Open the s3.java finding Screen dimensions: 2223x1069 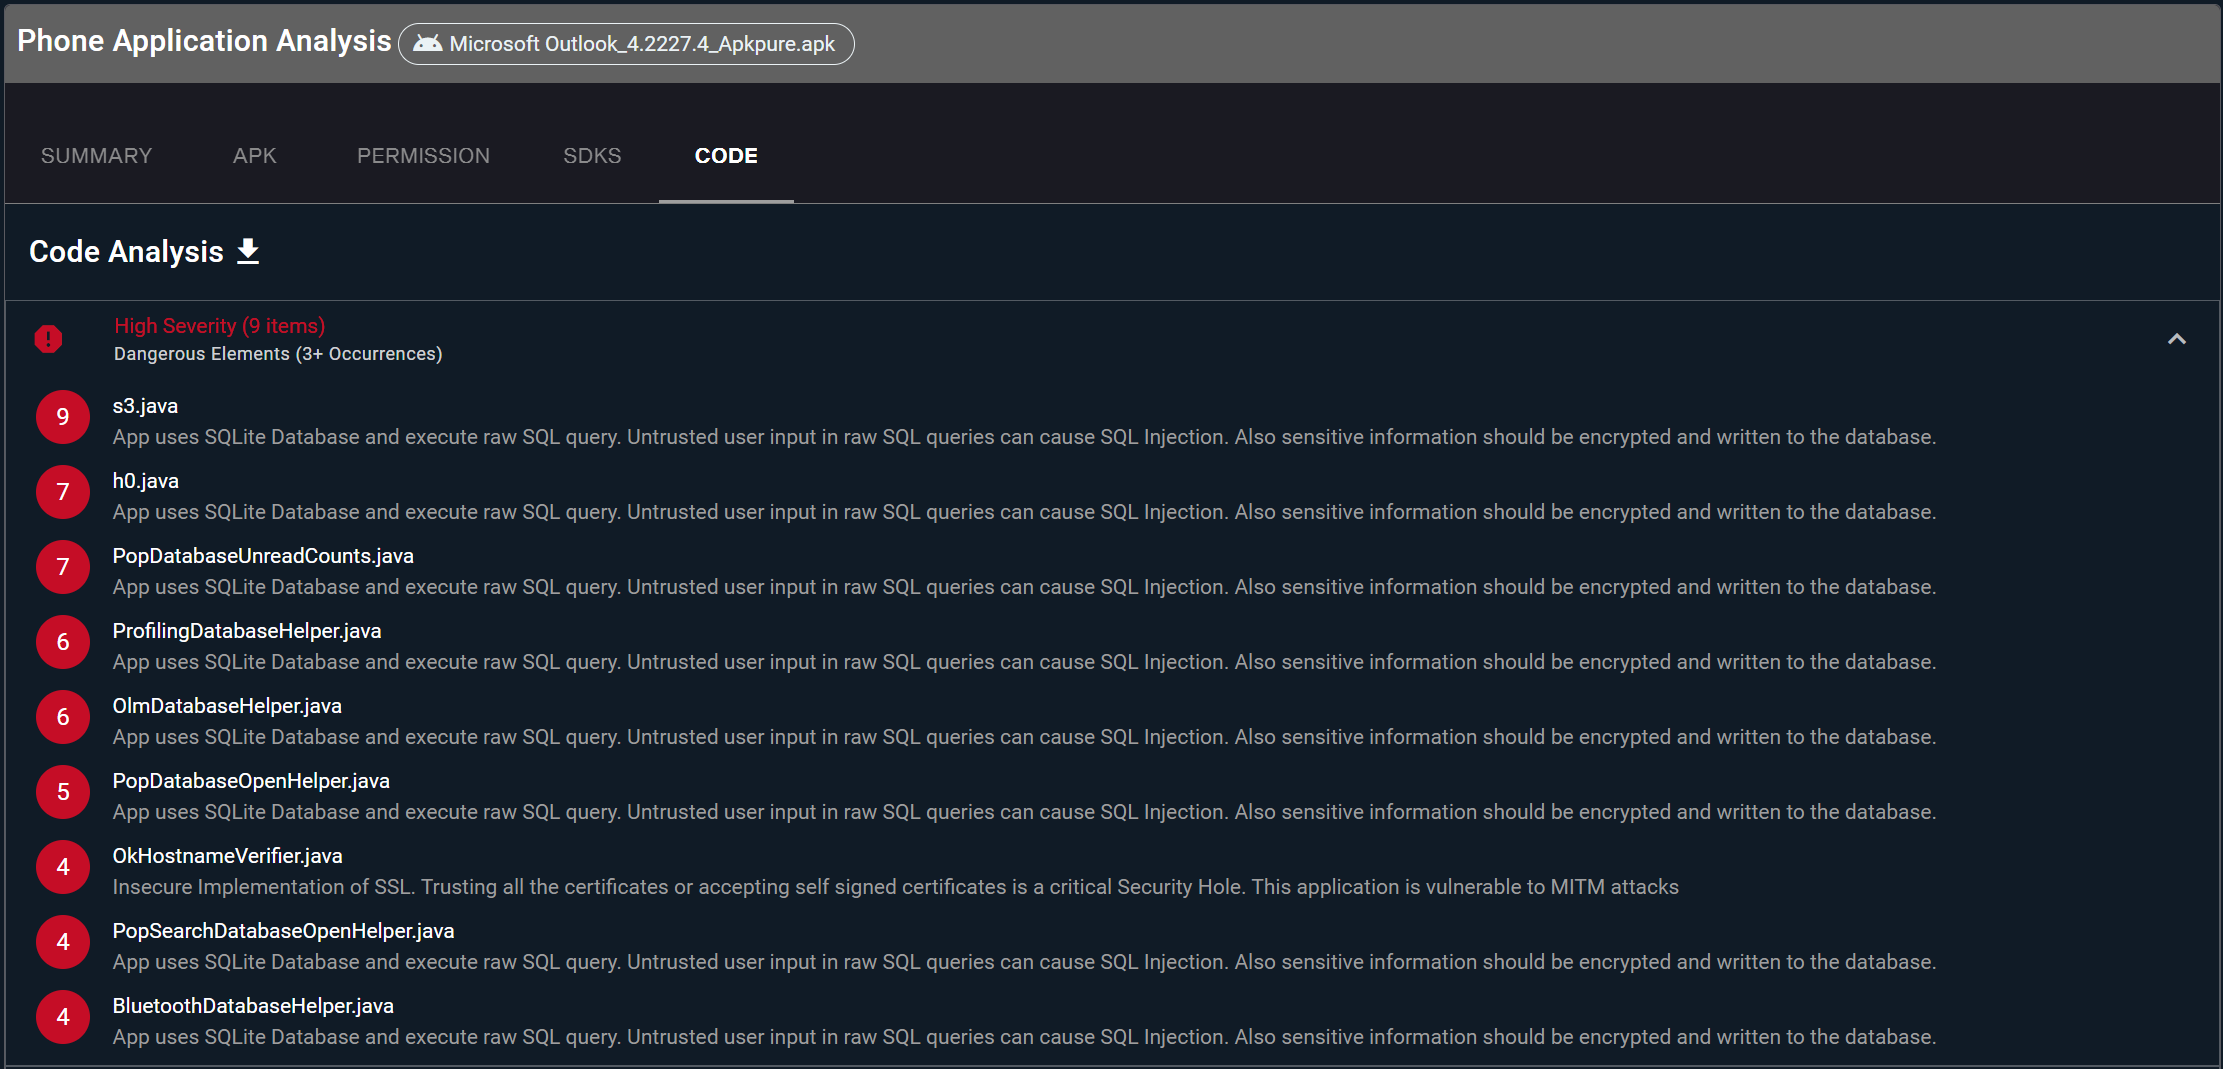[145, 406]
